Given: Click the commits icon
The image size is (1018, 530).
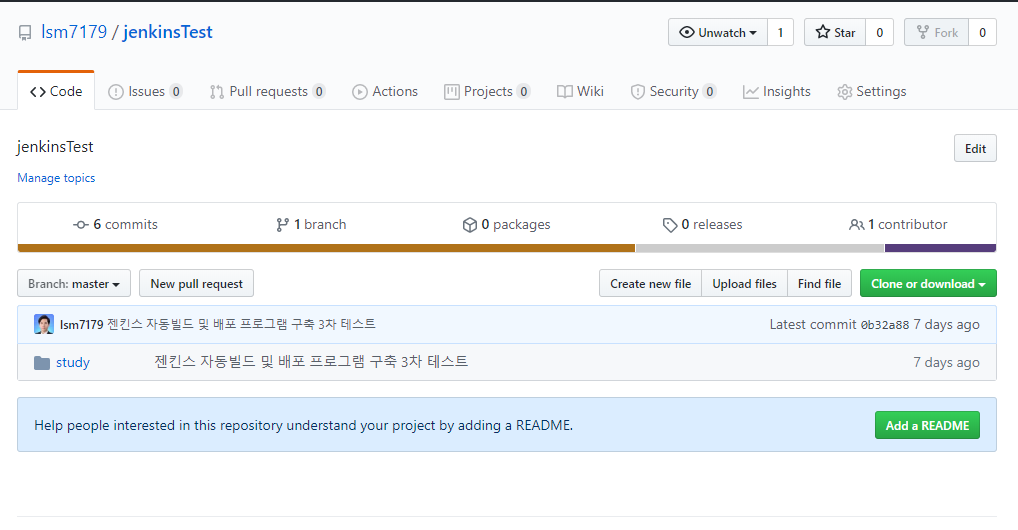Looking at the screenshot, I should click(x=81, y=225).
